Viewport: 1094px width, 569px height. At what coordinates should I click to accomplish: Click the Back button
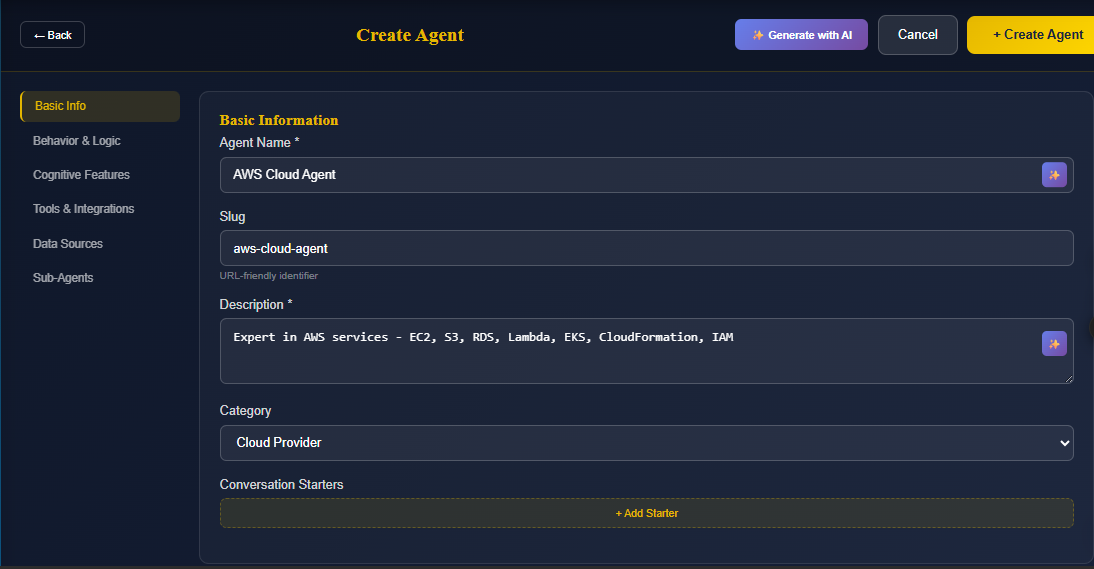(x=52, y=35)
